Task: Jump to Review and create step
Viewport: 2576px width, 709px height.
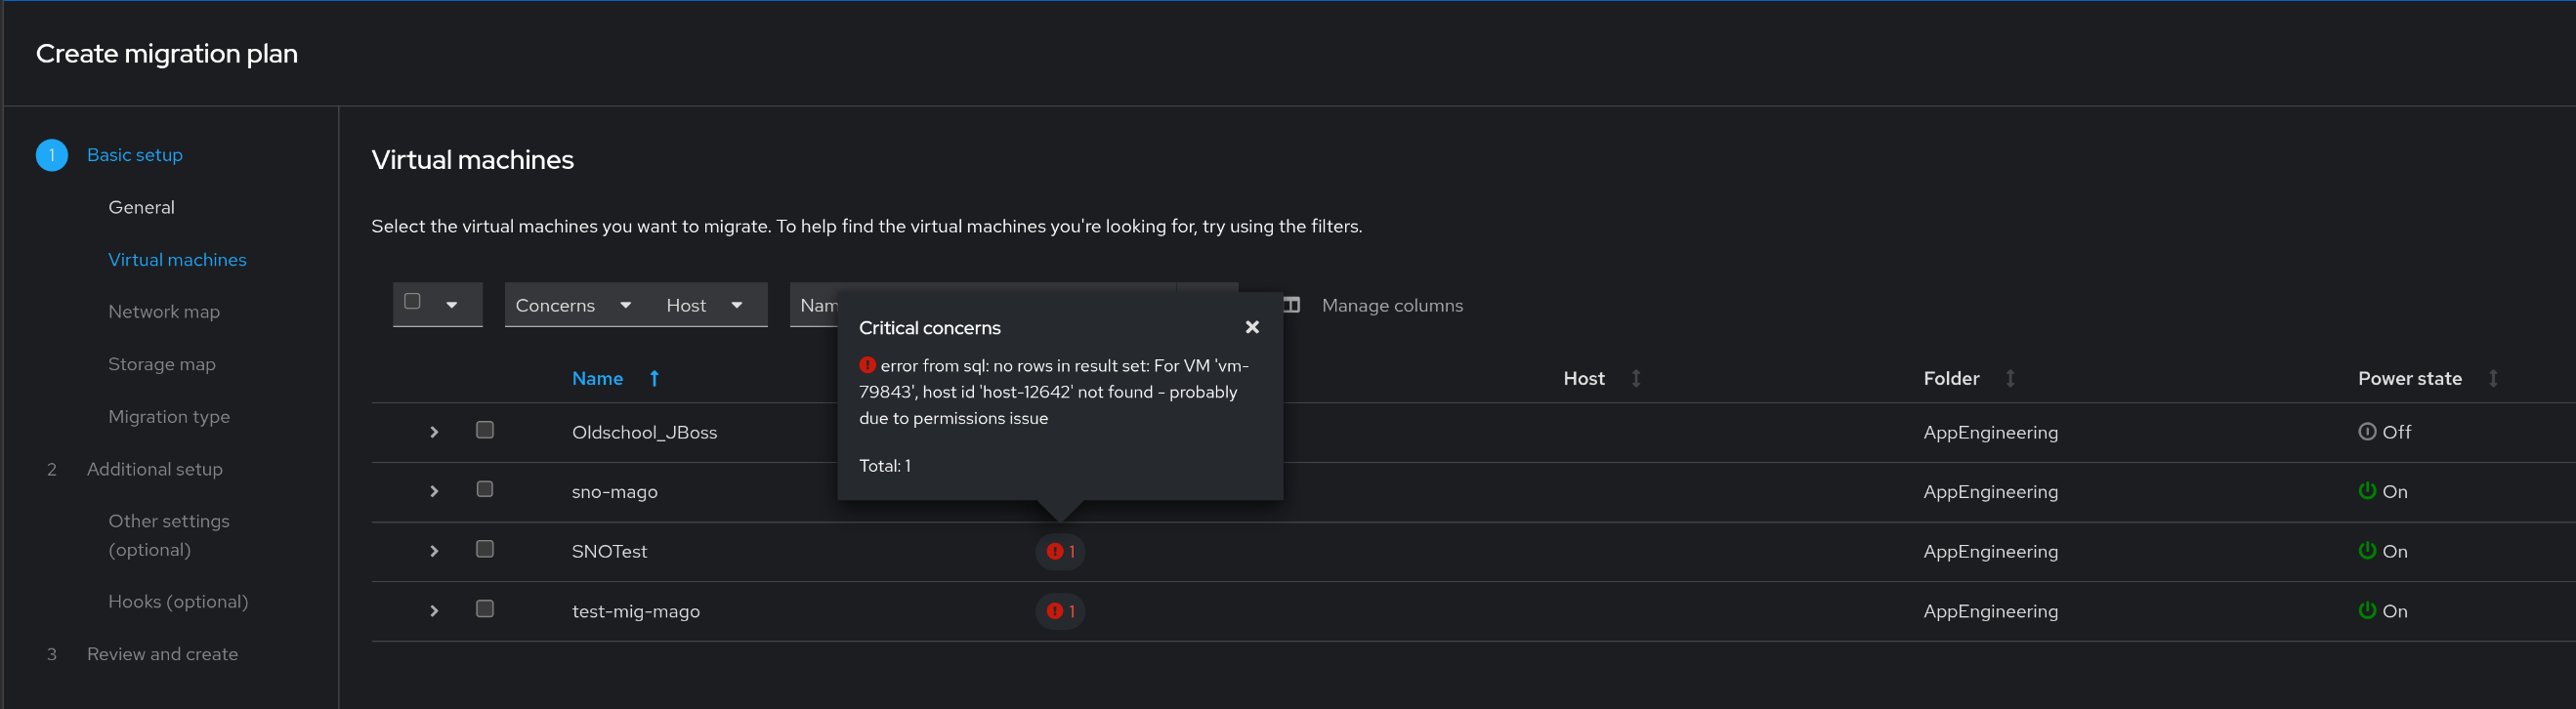Action: coord(162,654)
